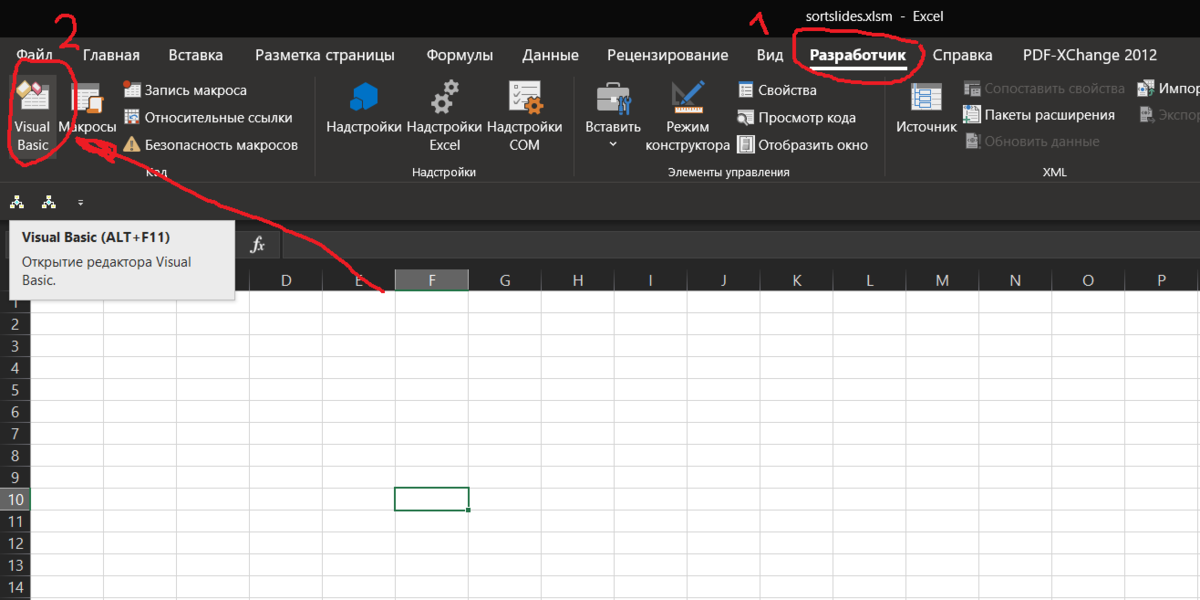Image resolution: width=1200 pixels, height=600 pixels.
Task: Switch to the Главная tab
Action: 111,55
